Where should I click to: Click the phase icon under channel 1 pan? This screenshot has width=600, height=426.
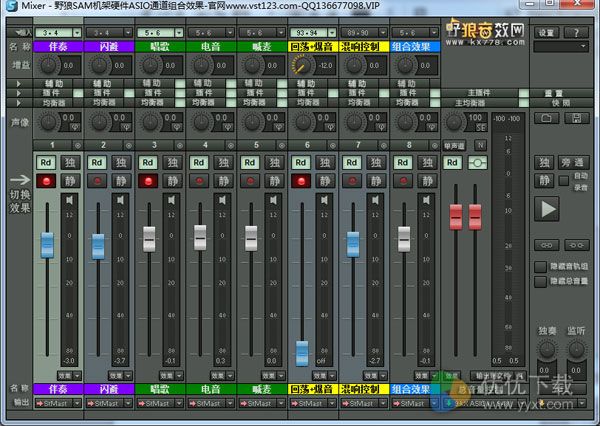tap(75, 127)
